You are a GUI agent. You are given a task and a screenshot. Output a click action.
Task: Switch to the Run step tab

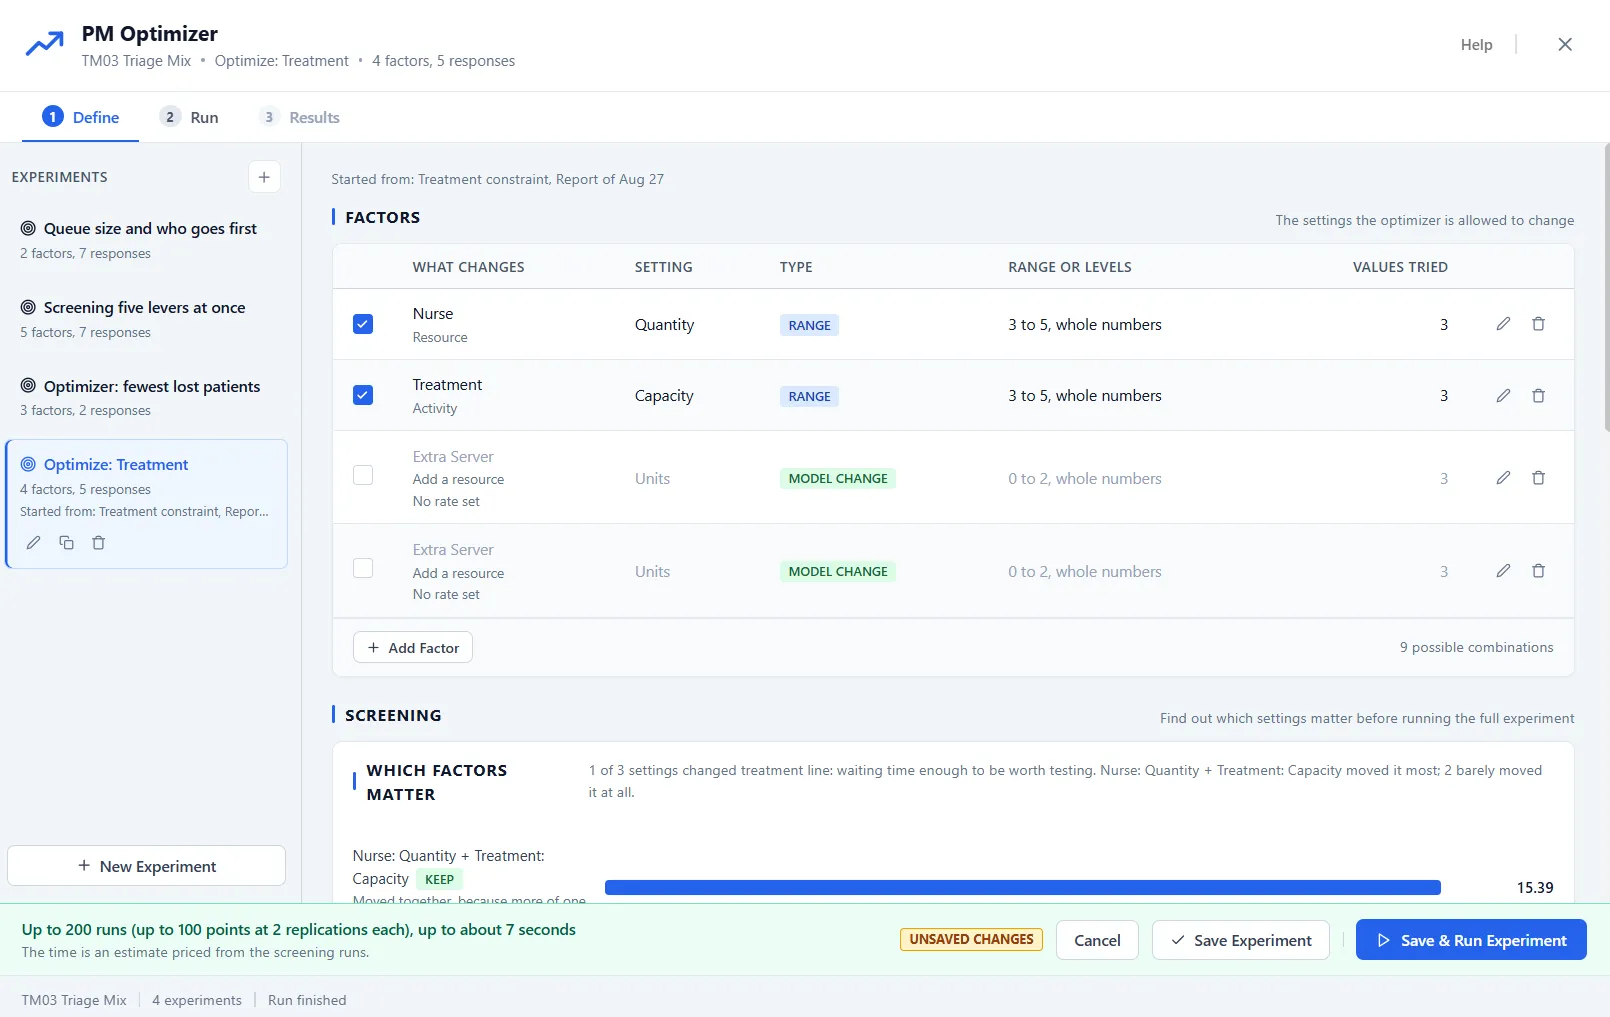[189, 117]
